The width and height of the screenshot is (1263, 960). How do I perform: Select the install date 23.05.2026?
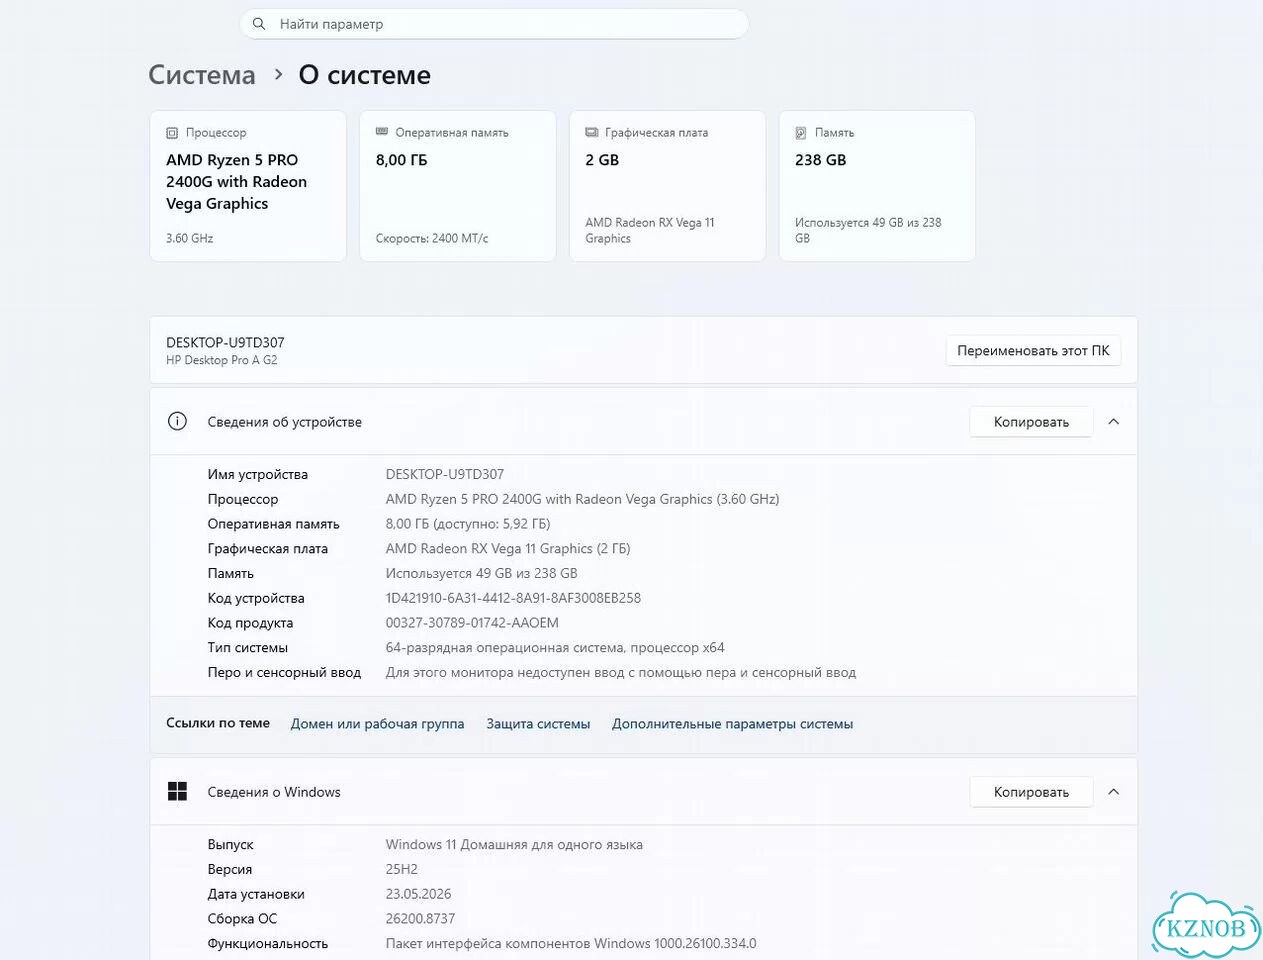[x=418, y=894]
